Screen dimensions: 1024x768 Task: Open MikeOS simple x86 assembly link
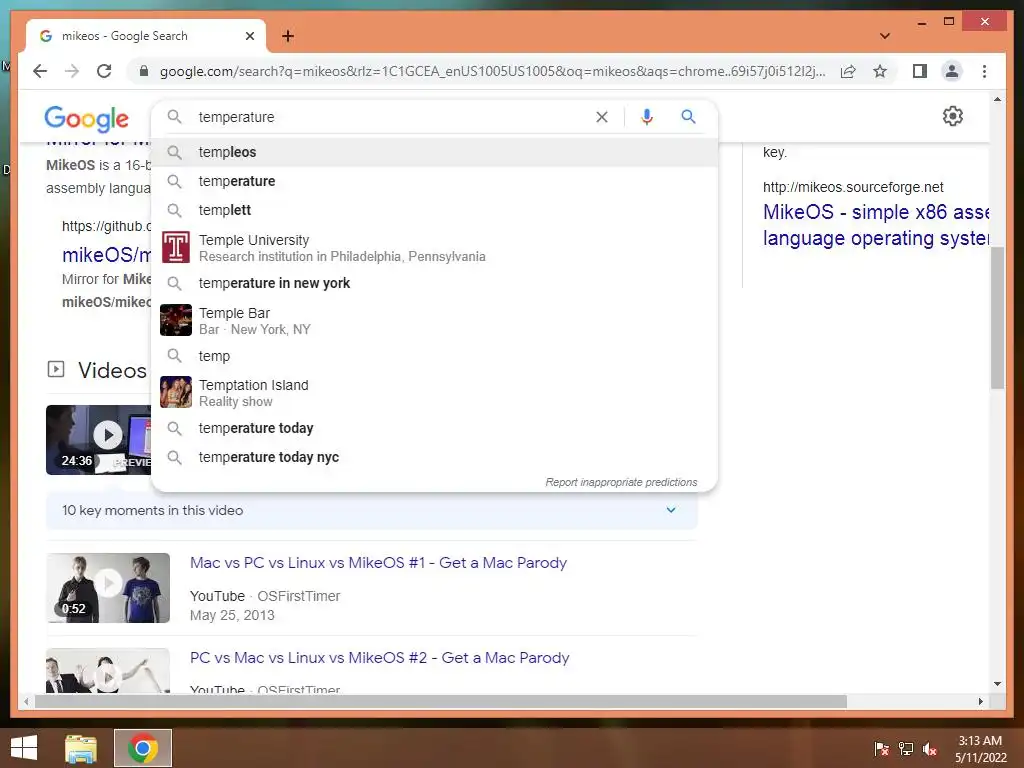[876, 225]
